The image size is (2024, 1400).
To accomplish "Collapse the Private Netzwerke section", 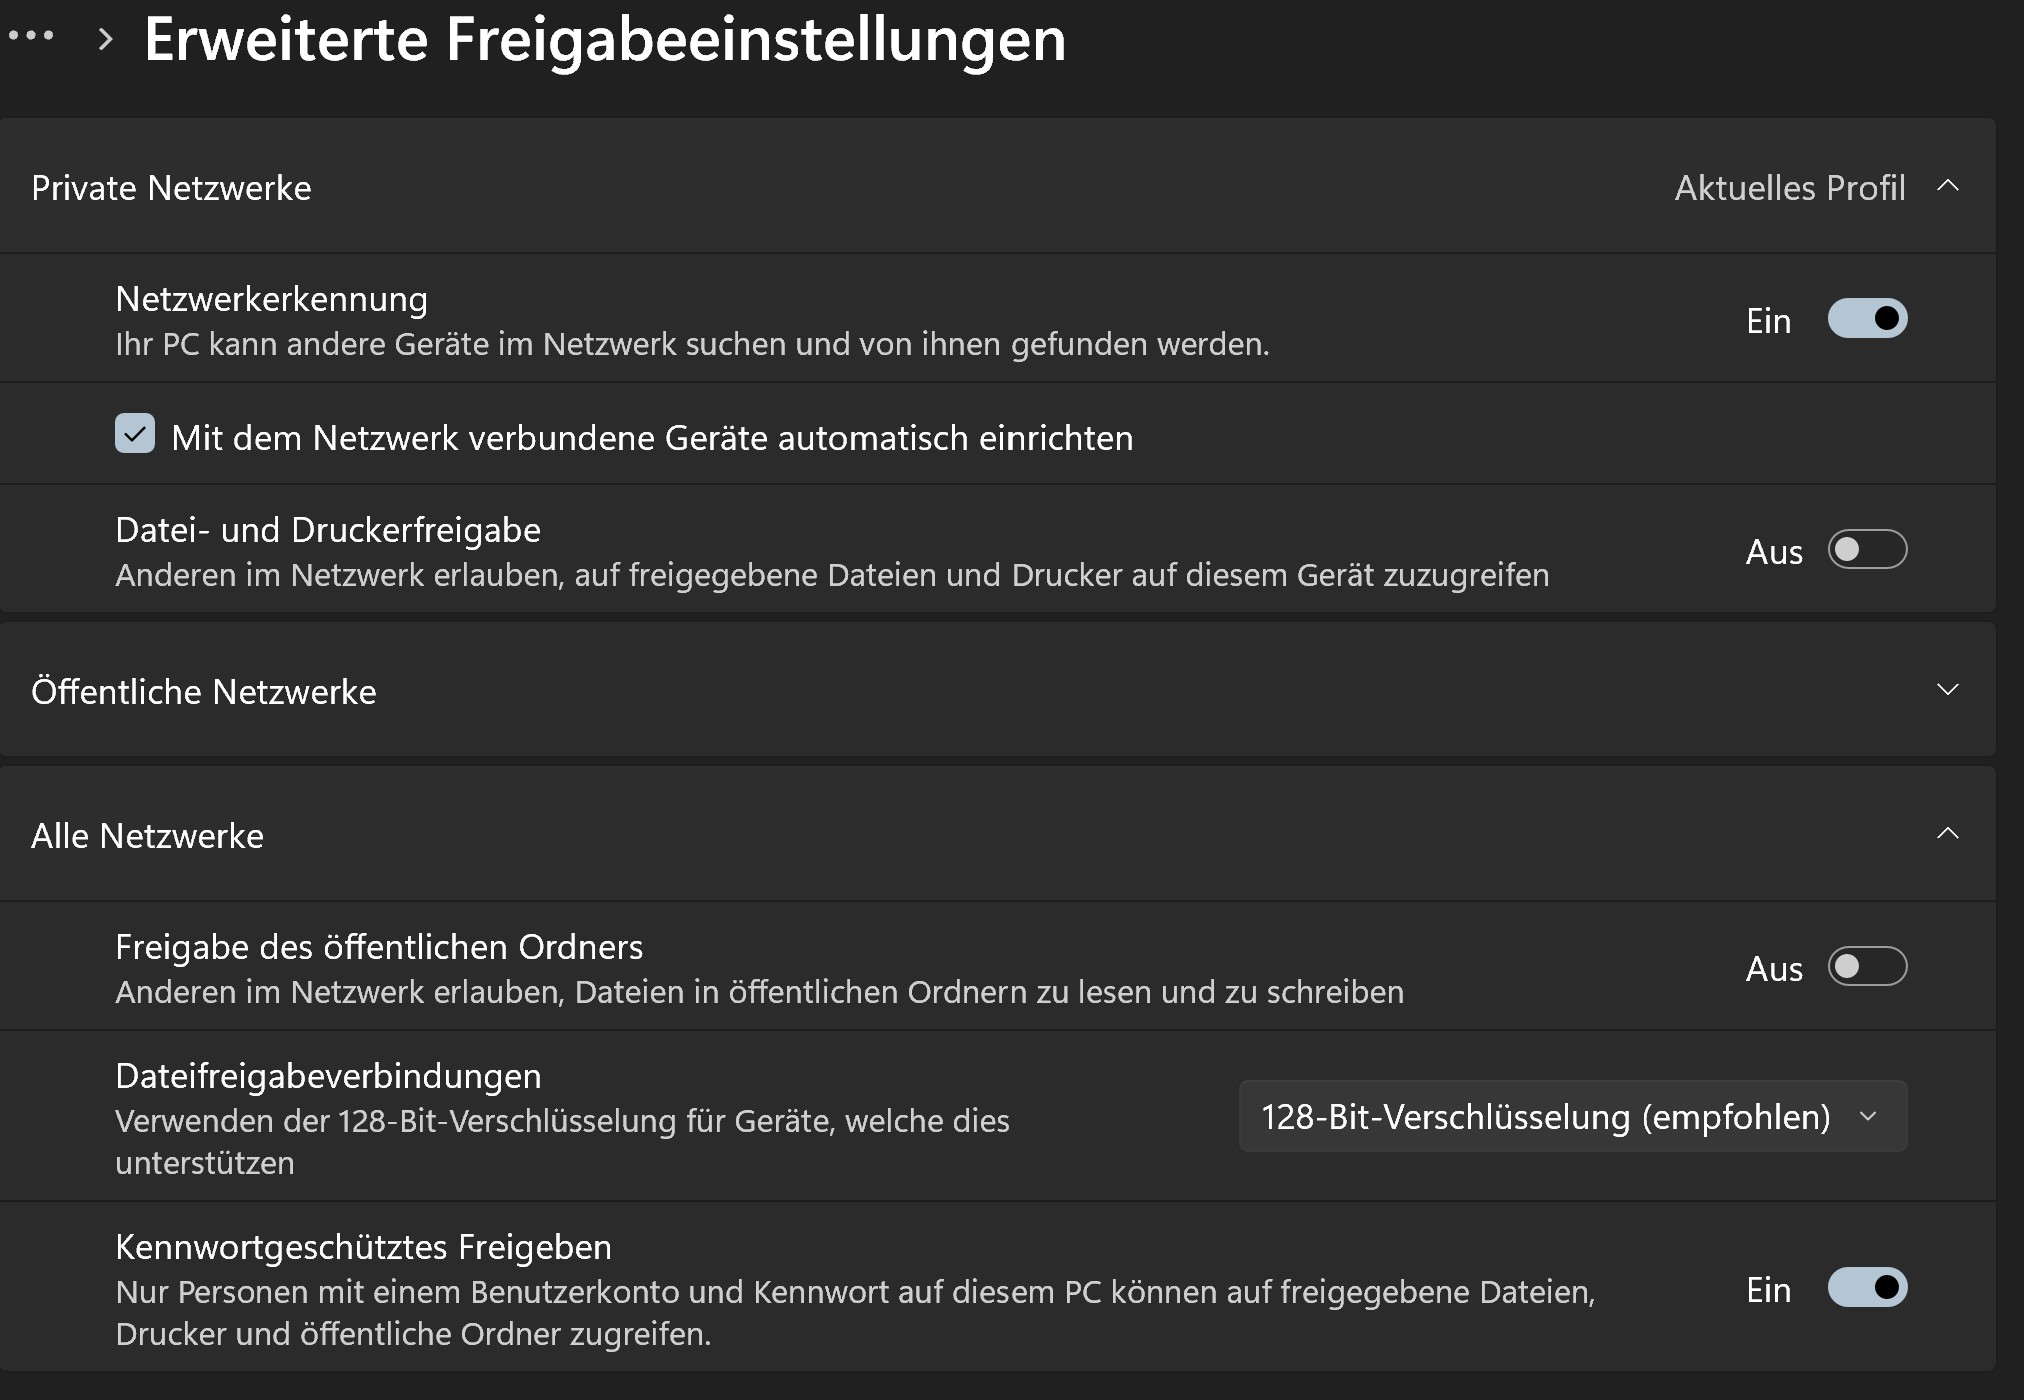I will click(x=1946, y=187).
